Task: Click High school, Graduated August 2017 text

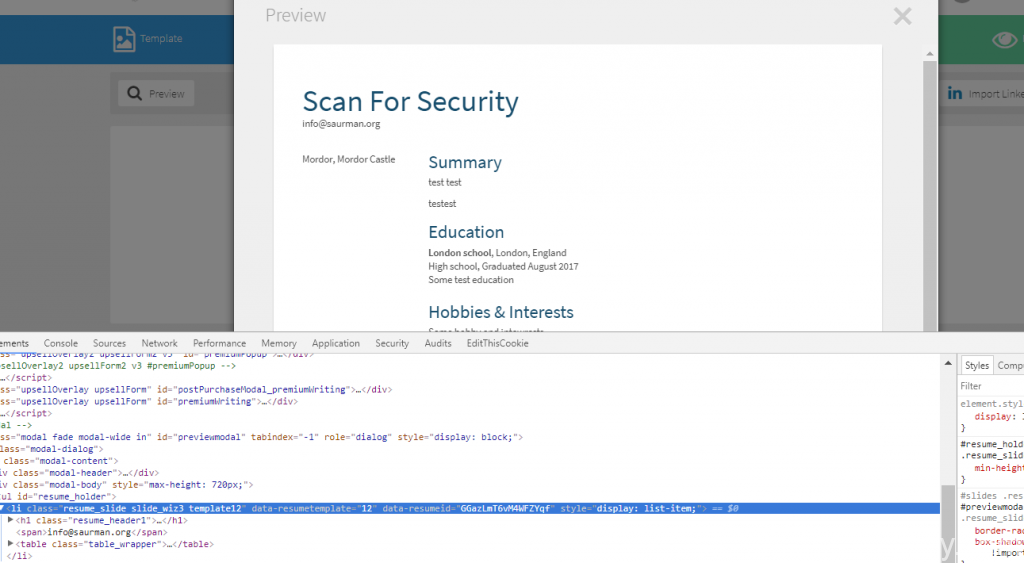Action: pos(504,266)
